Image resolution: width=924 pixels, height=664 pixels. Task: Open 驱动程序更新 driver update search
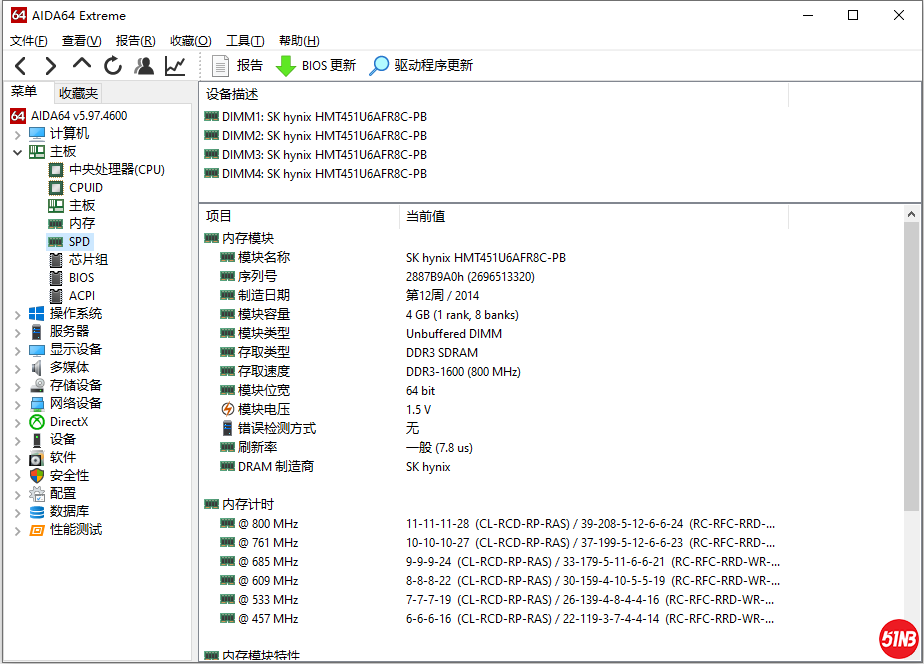click(x=421, y=66)
